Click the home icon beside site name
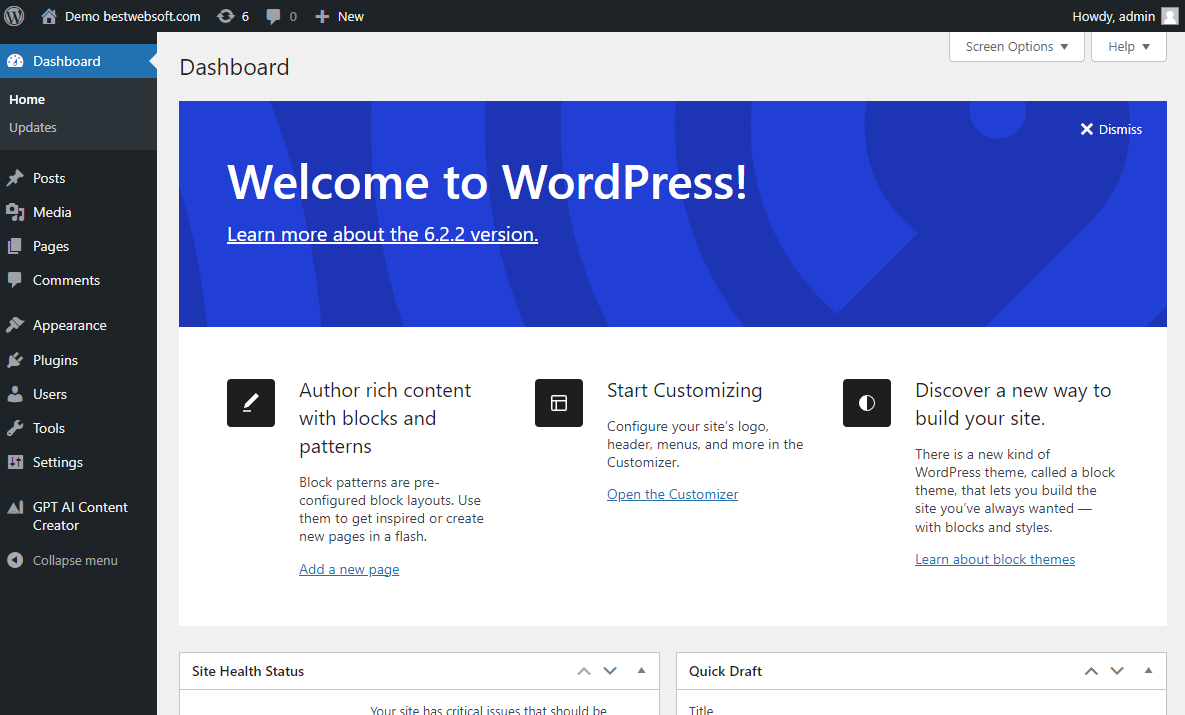Viewport: 1185px width, 715px height. tap(49, 16)
